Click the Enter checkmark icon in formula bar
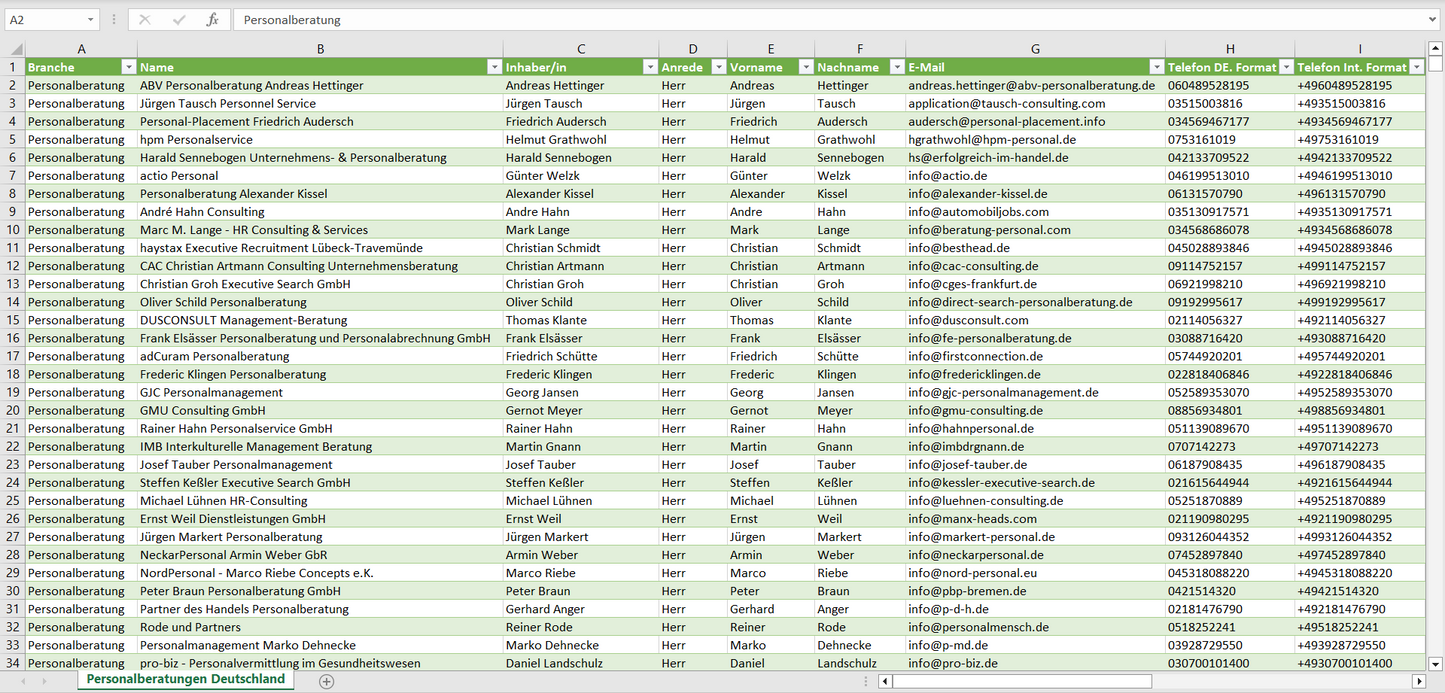The width and height of the screenshot is (1445, 693). pos(179,20)
